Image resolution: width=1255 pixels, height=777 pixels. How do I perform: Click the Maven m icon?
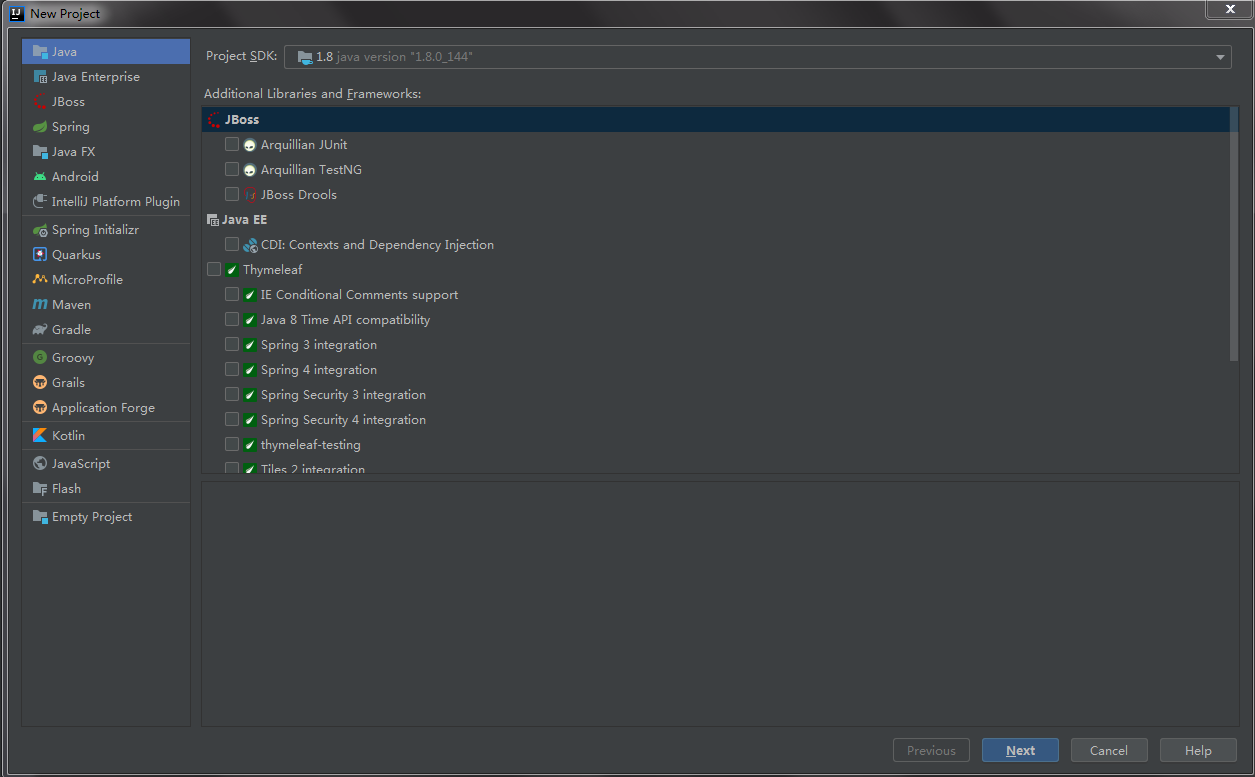40,304
